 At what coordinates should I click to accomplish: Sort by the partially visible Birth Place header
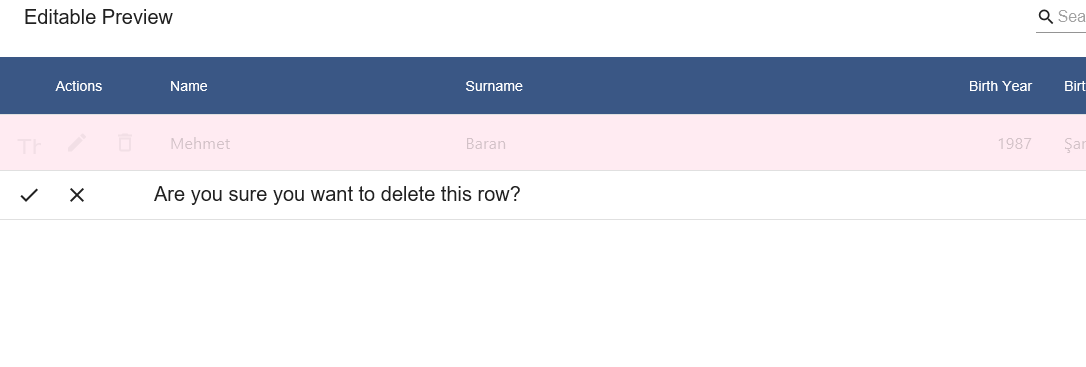[x=1075, y=86]
